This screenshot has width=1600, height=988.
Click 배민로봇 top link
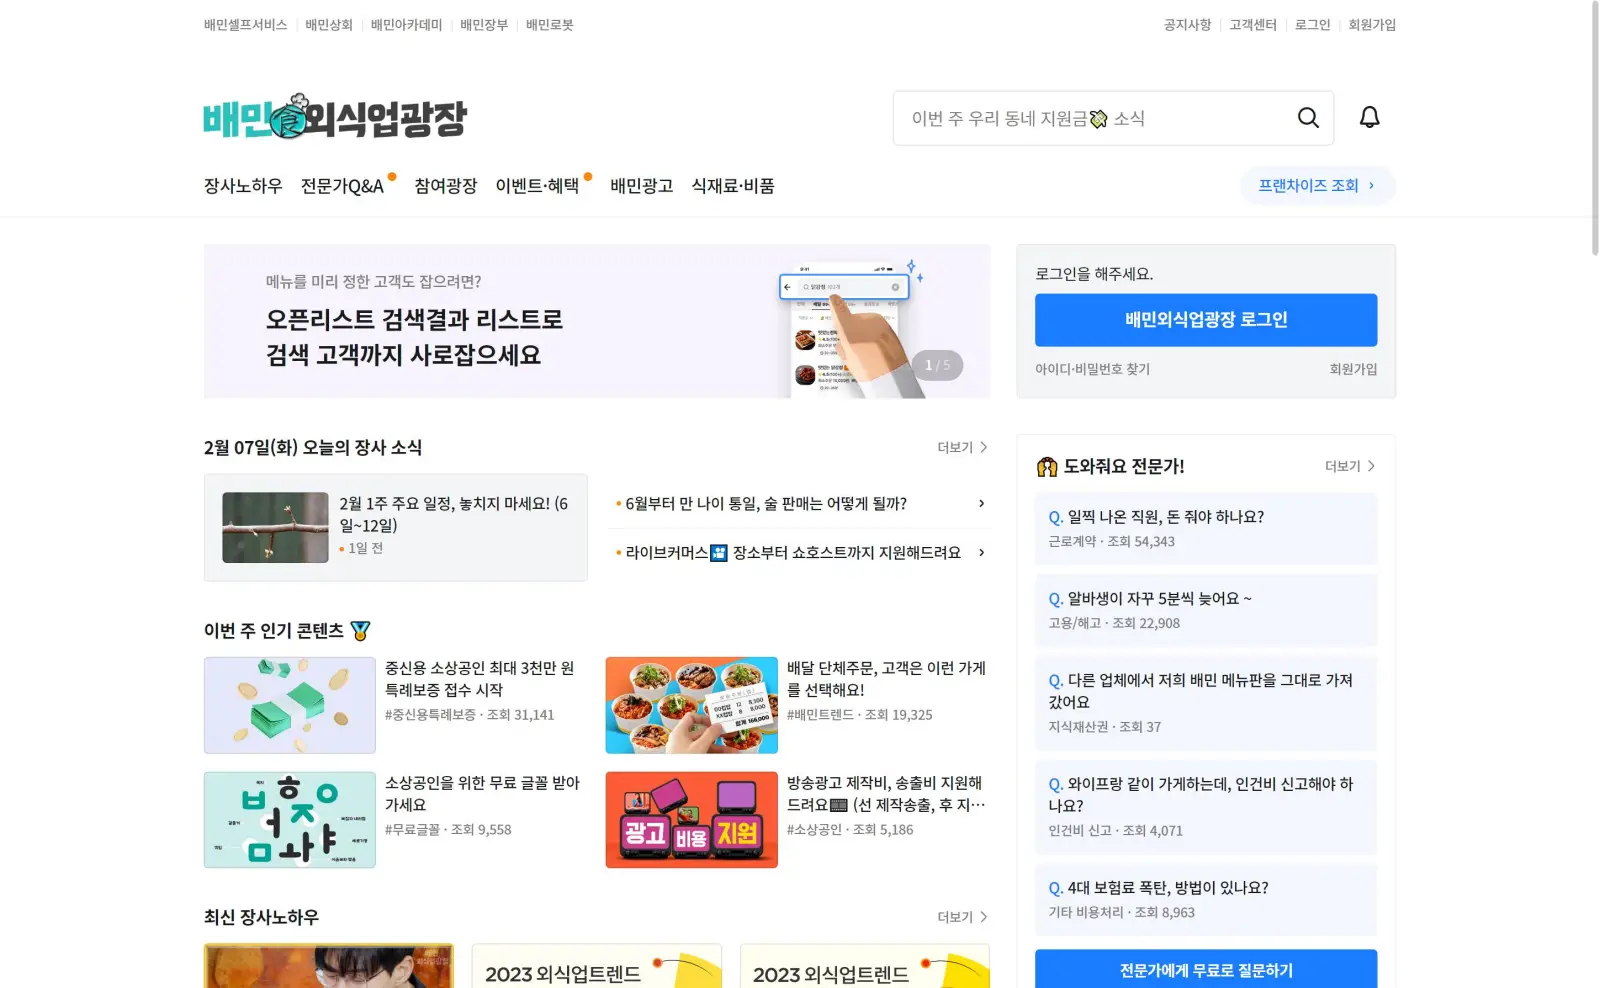[x=549, y=25]
